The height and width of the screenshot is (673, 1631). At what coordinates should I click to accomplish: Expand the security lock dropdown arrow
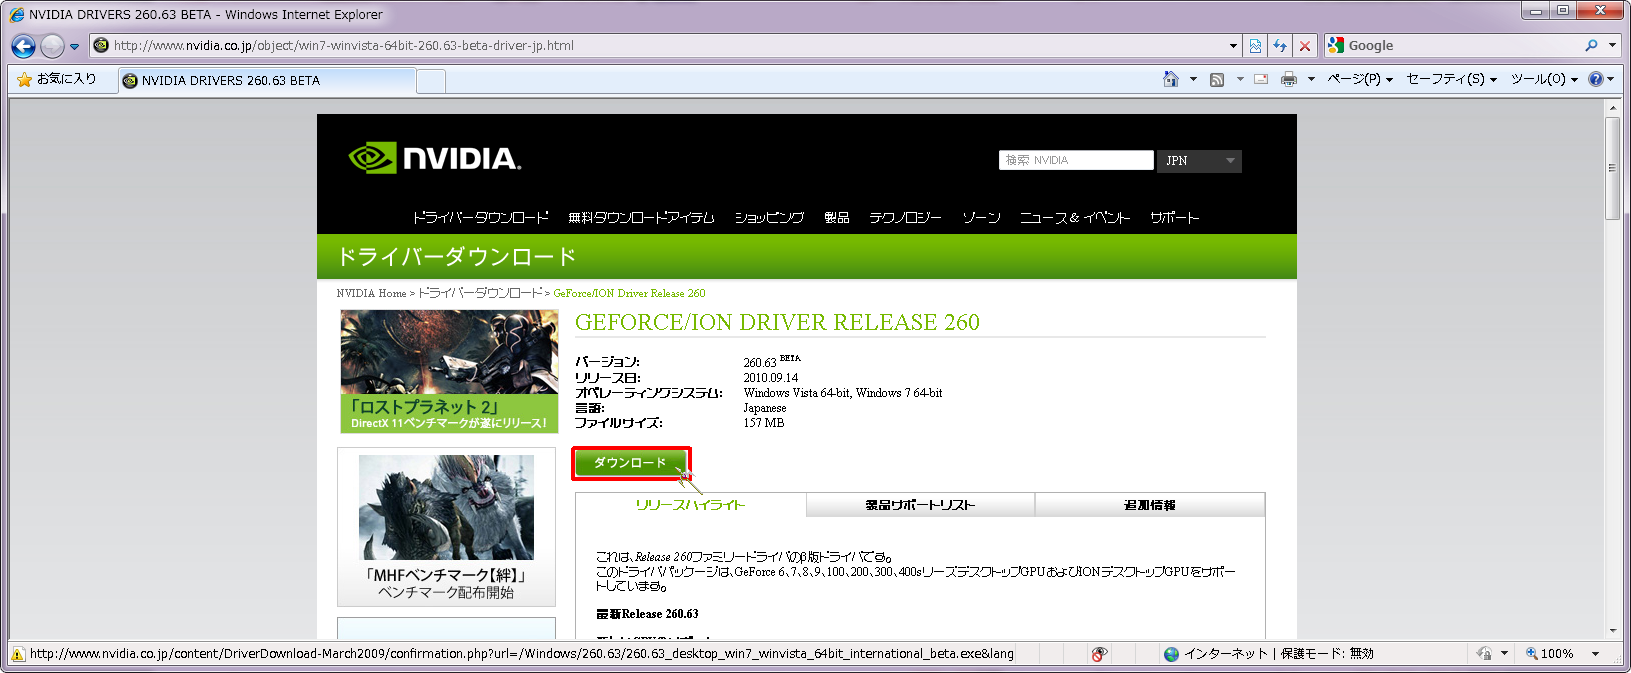(x=1504, y=654)
